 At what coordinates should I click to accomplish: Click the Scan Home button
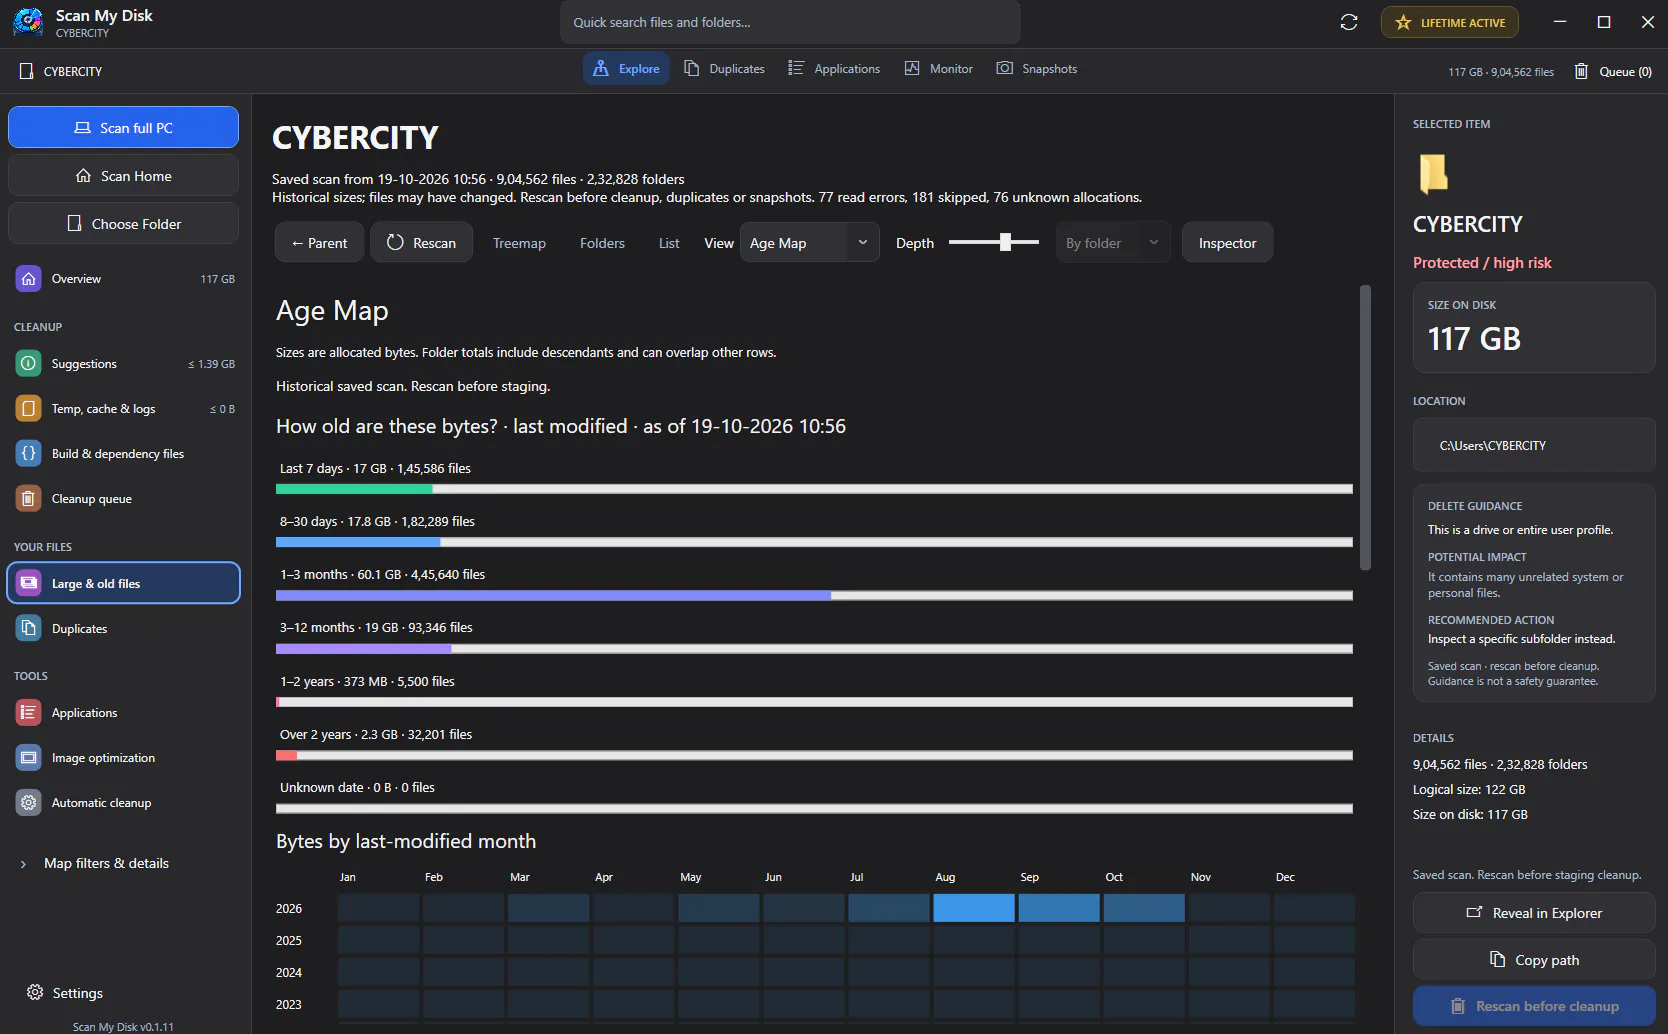[124, 176]
